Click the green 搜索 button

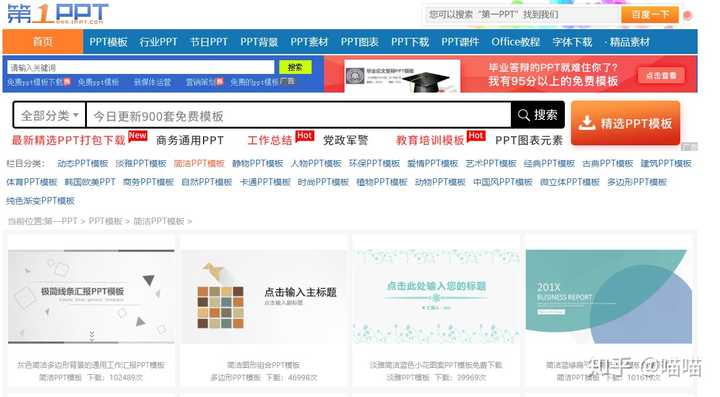click(x=295, y=67)
